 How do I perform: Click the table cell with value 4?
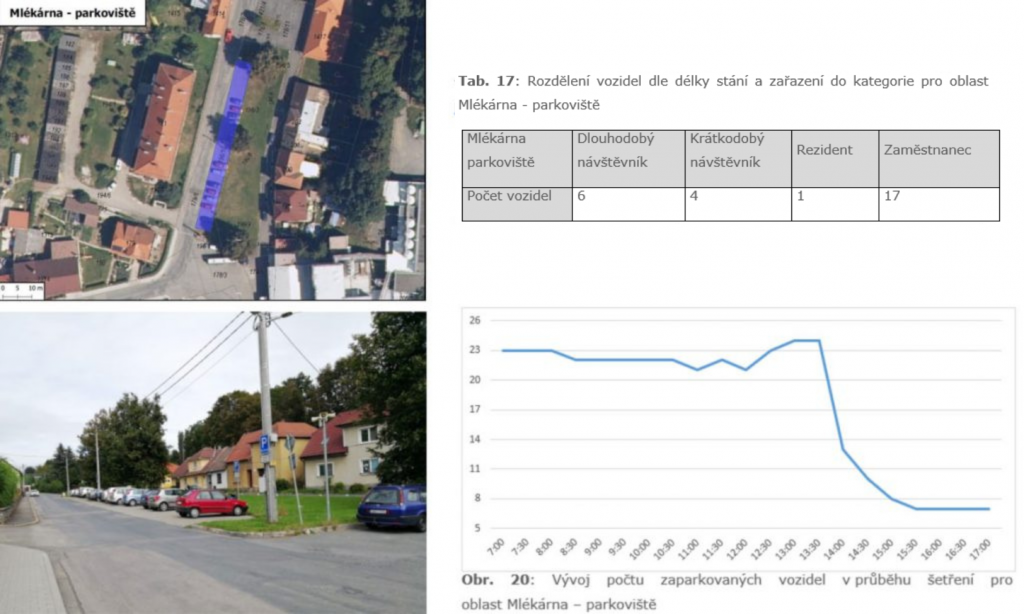tap(737, 203)
